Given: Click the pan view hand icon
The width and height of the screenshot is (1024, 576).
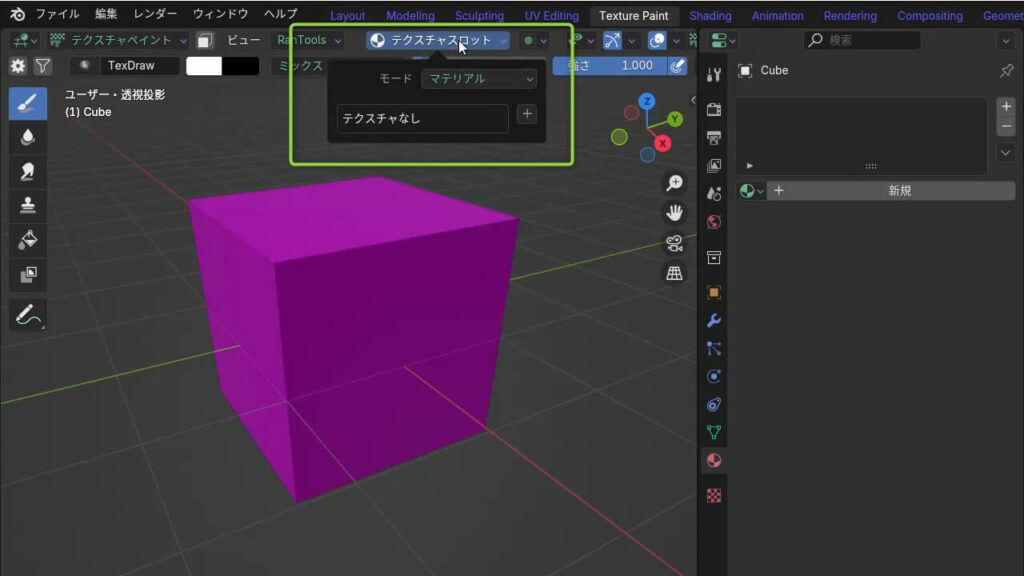Looking at the screenshot, I should point(674,213).
